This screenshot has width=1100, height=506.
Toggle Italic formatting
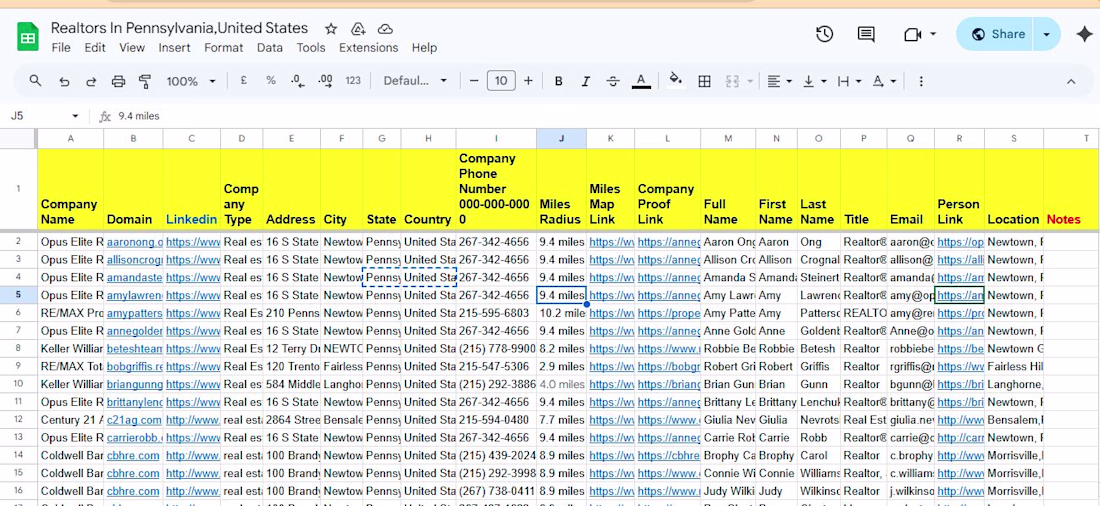click(x=585, y=81)
